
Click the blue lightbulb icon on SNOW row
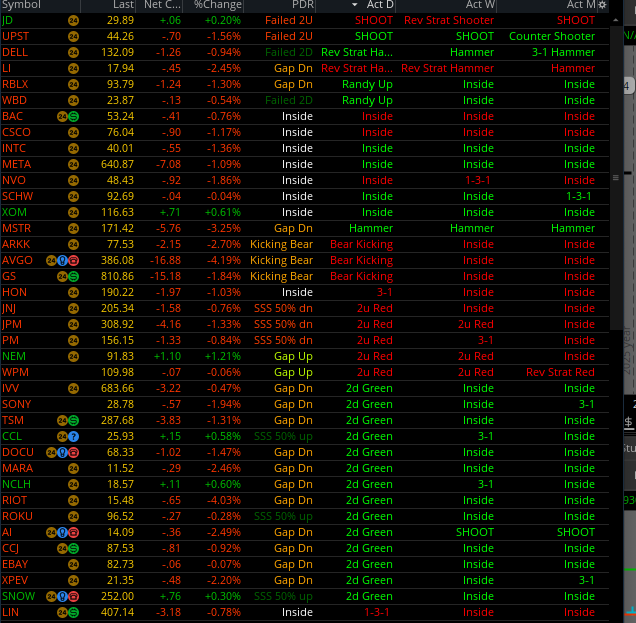(62, 597)
